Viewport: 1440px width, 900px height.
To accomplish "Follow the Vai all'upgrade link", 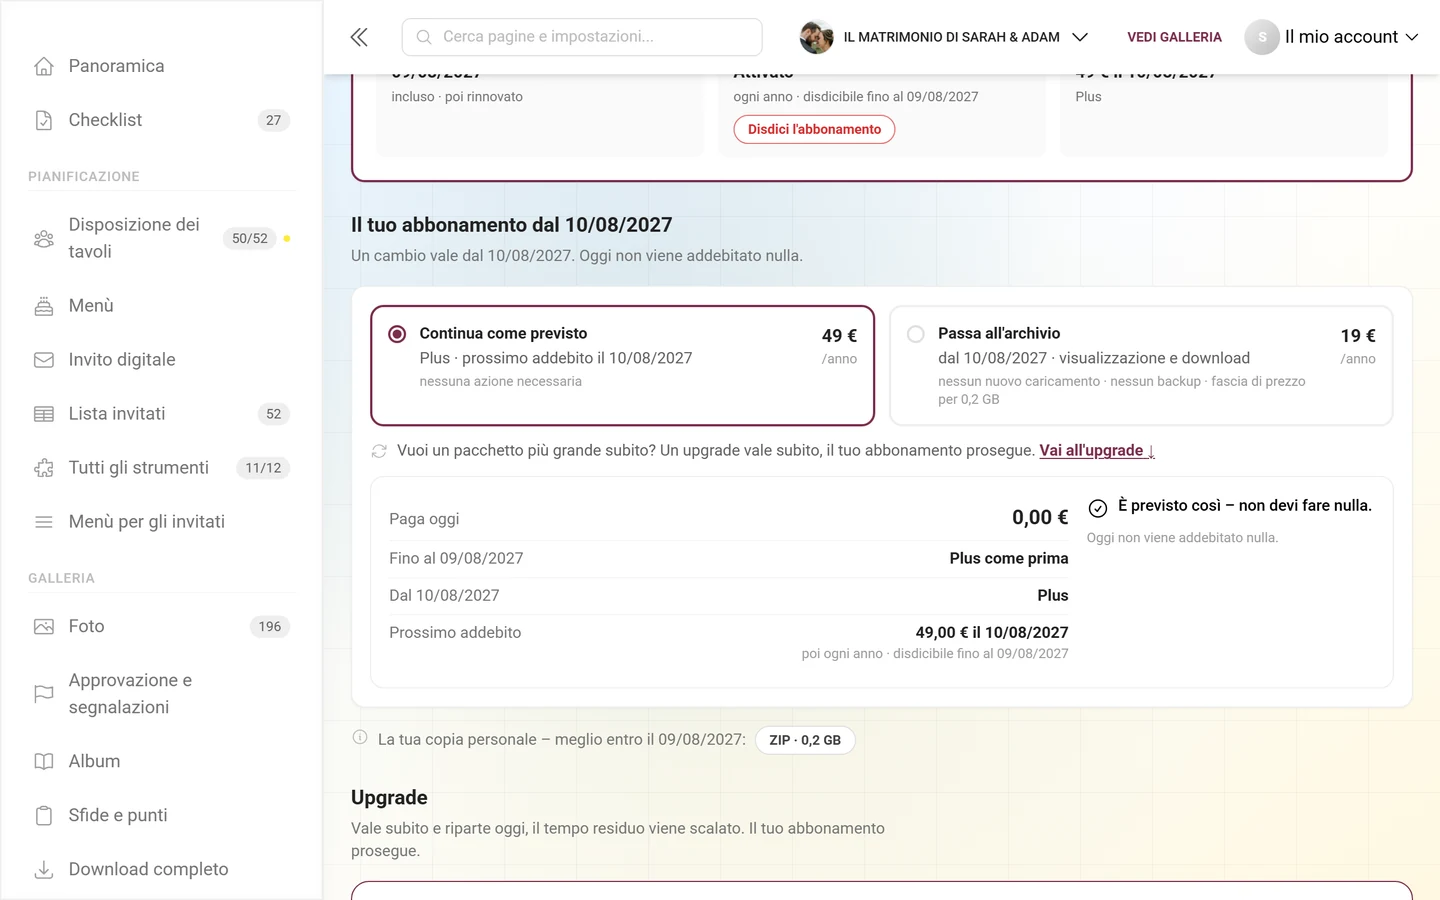I will (x=1097, y=451).
